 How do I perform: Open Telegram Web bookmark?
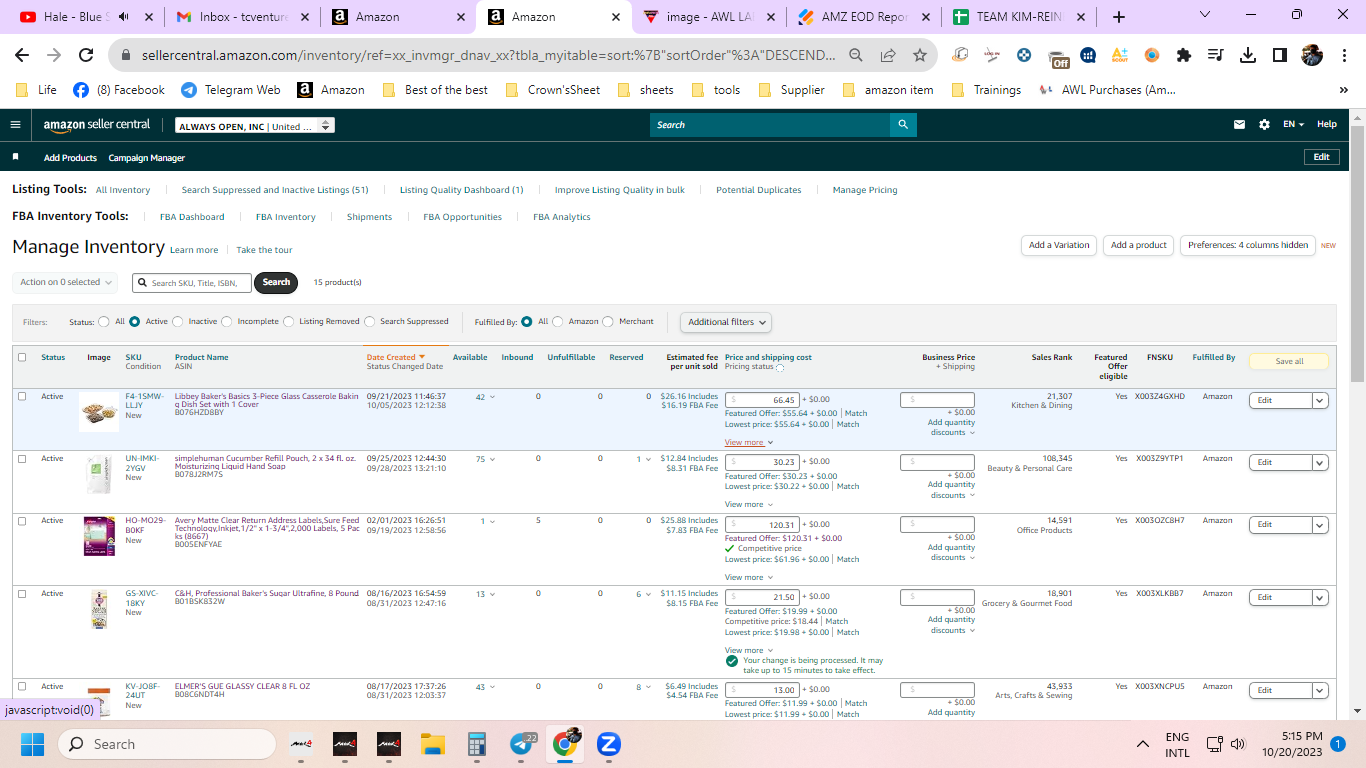point(231,90)
